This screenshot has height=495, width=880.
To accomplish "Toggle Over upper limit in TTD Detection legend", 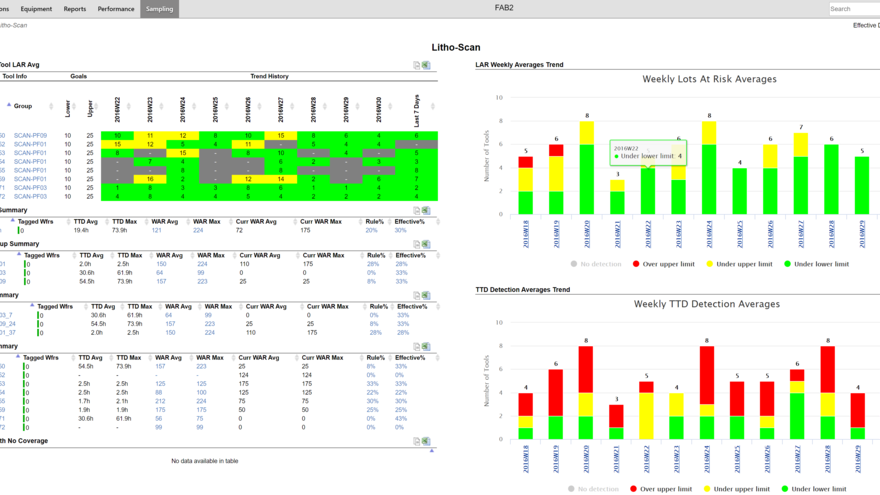I will click(x=661, y=489).
